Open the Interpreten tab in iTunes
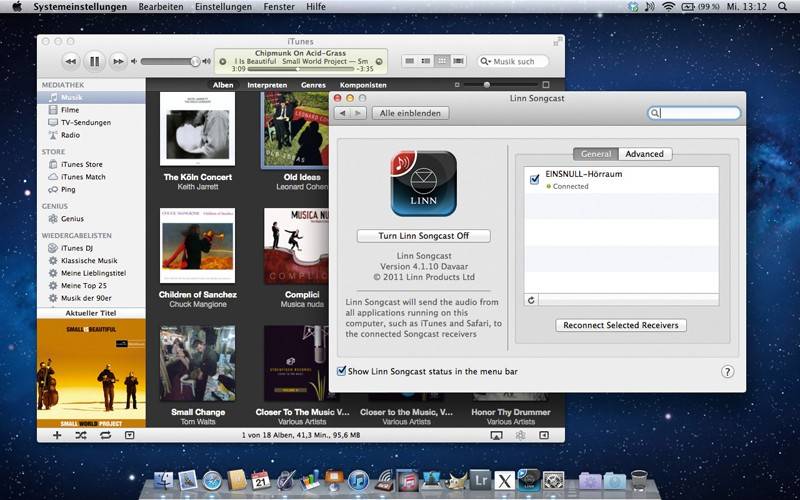800x500 pixels. [x=267, y=85]
